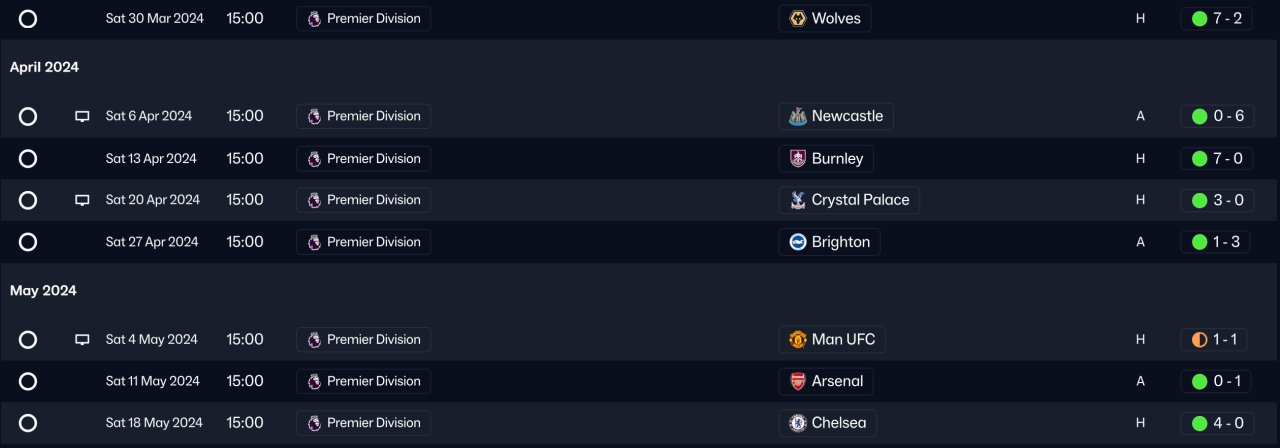
Task: Select the radio circle for the Wolves fixture
Action: [28, 19]
